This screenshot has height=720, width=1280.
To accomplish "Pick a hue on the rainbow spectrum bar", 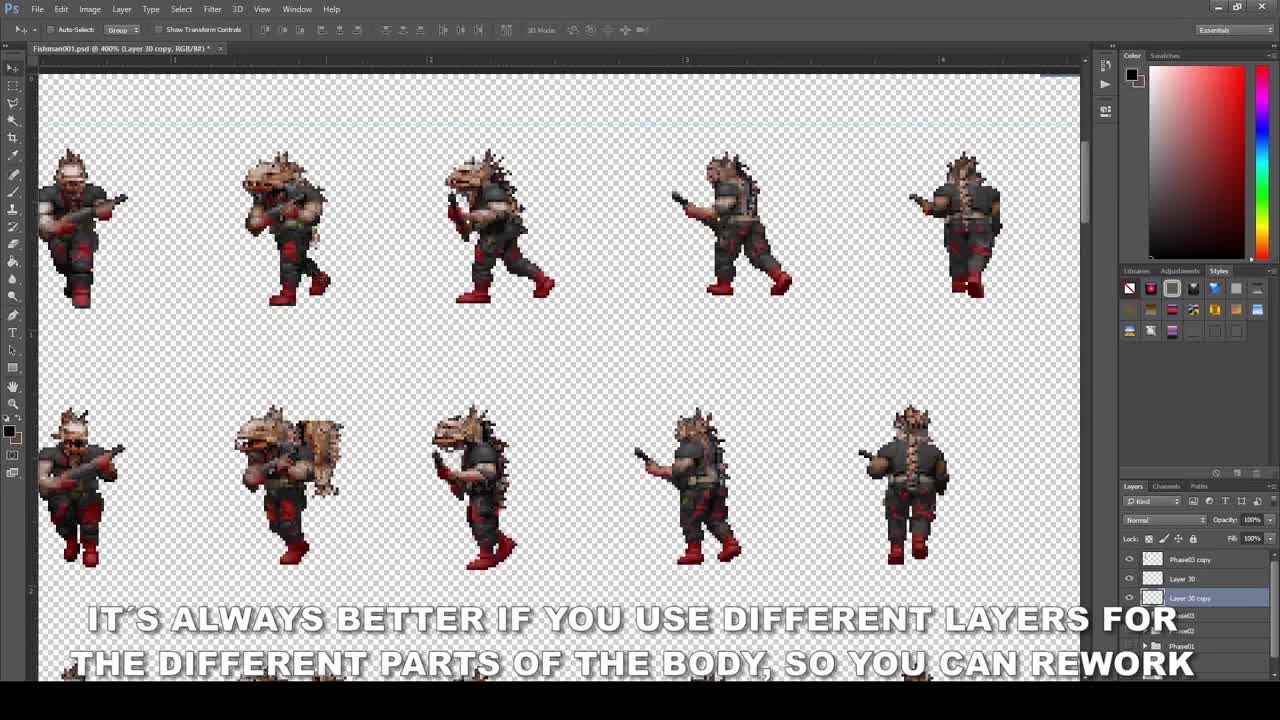I will pyautogui.click(x=1263, y=162).
